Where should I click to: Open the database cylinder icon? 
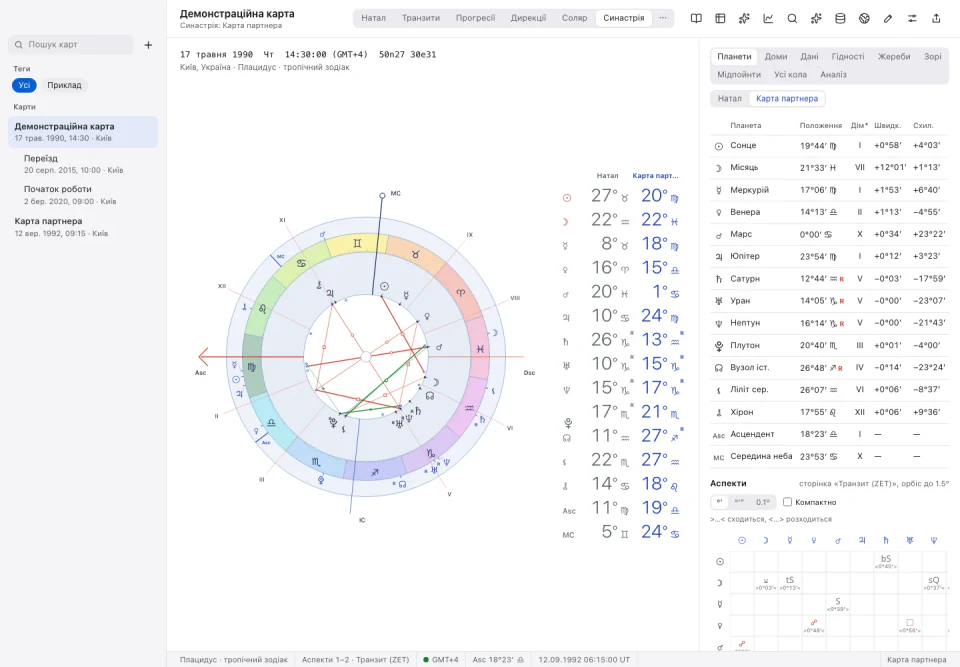point(840,18)
